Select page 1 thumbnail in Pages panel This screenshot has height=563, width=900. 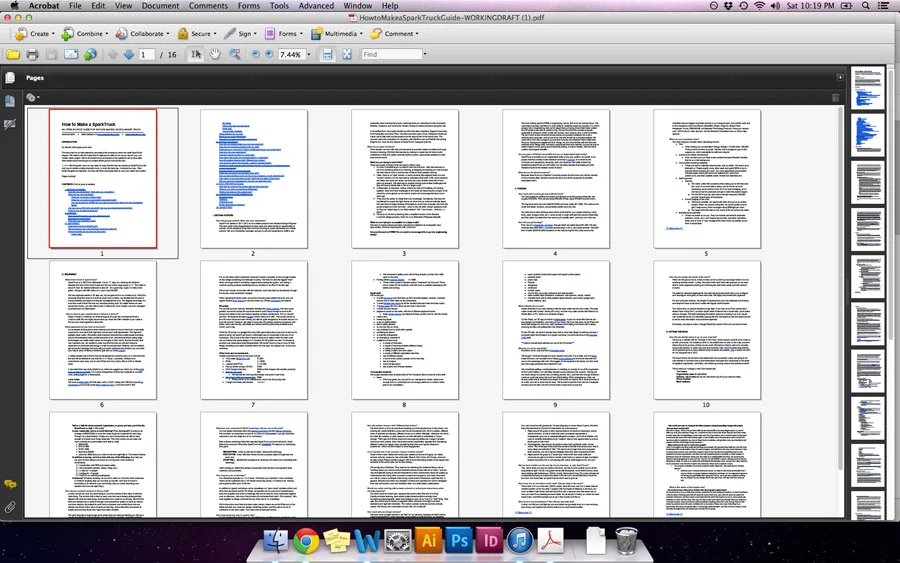tap(103, 178)
